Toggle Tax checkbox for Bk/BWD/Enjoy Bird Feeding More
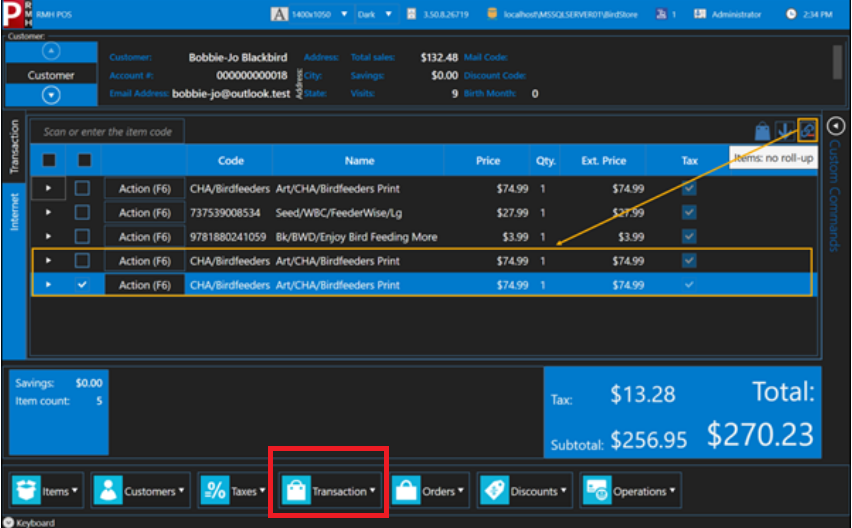The image size is (852, 528). (689, 236)
